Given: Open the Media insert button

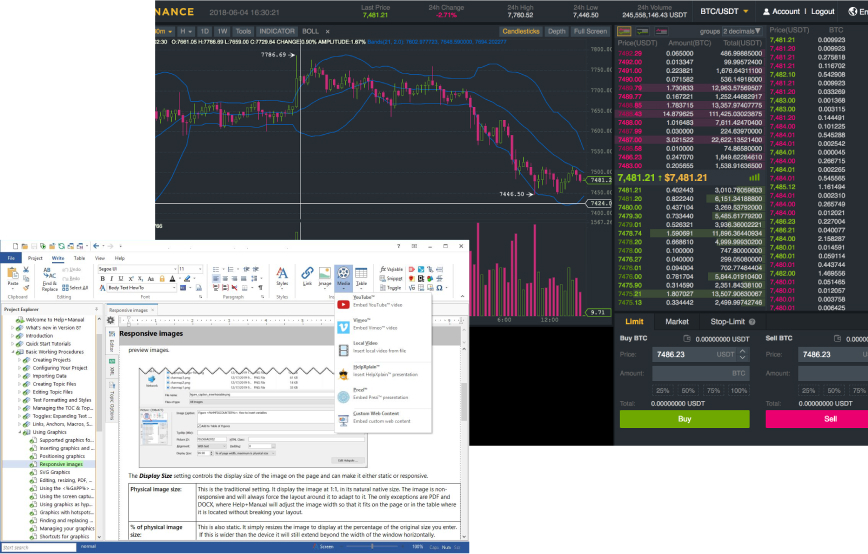Looking at the screenshot, I should (343, 275).
